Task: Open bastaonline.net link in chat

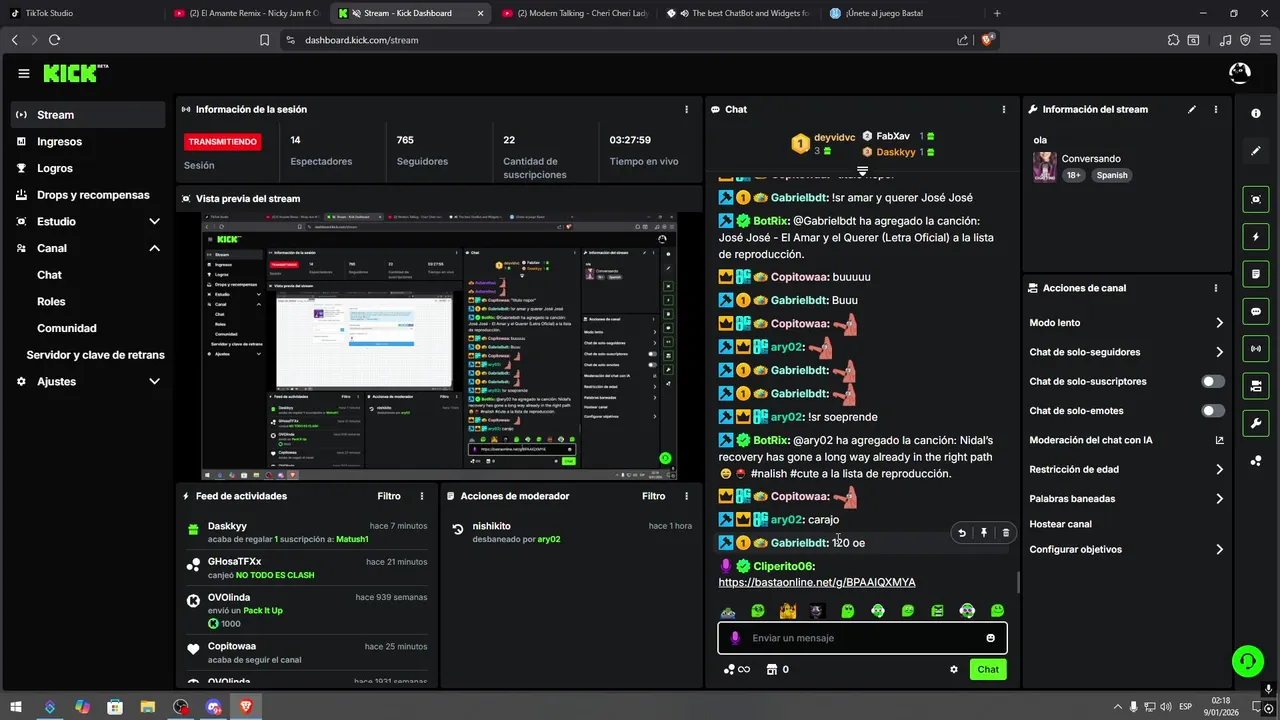Action: coord(817,582)
